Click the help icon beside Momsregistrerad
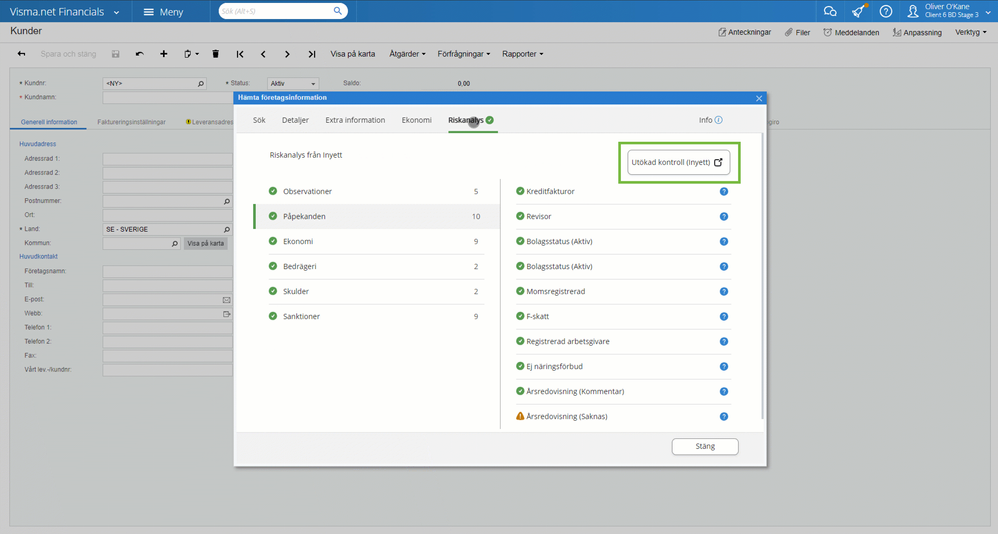Image resolution: width=998 pixels, height=534 pixels. [x=724, y=291]
